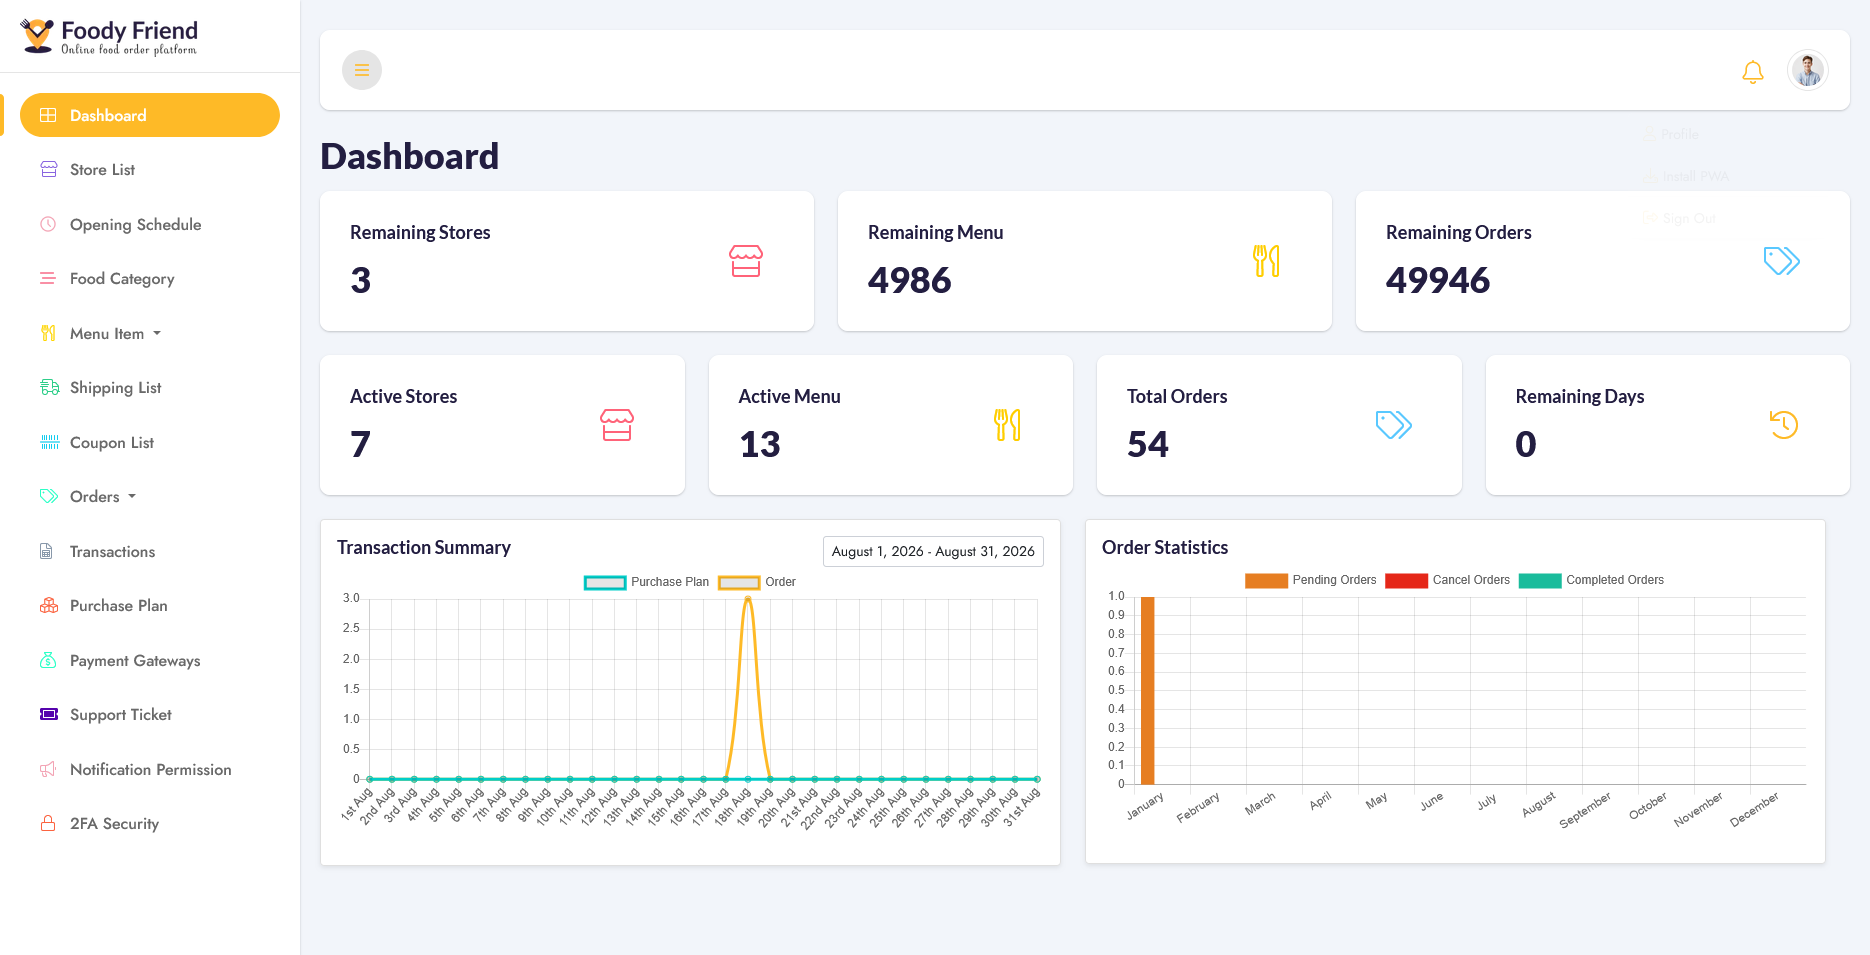The image size is (1870, 955).
Task: Toggle Completed Orders series in legend
Action: [1591, 580]
